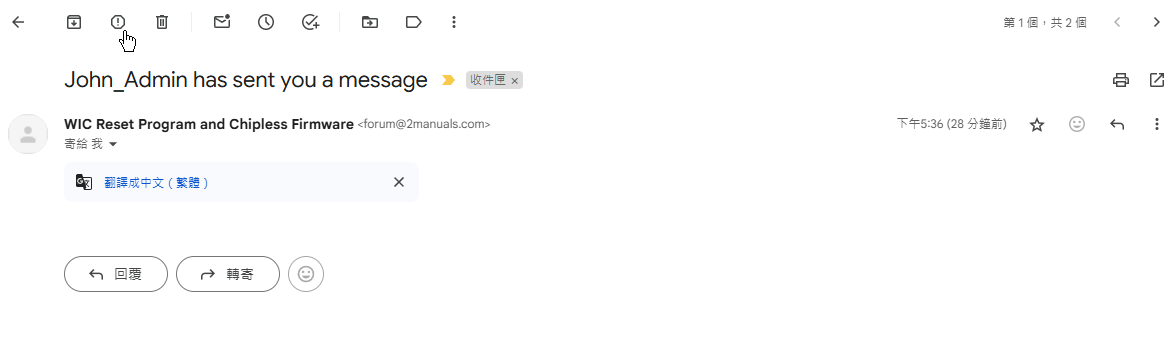Remove the 收件匣 label
Screen dimensions: 1175x360
point(515,81)
